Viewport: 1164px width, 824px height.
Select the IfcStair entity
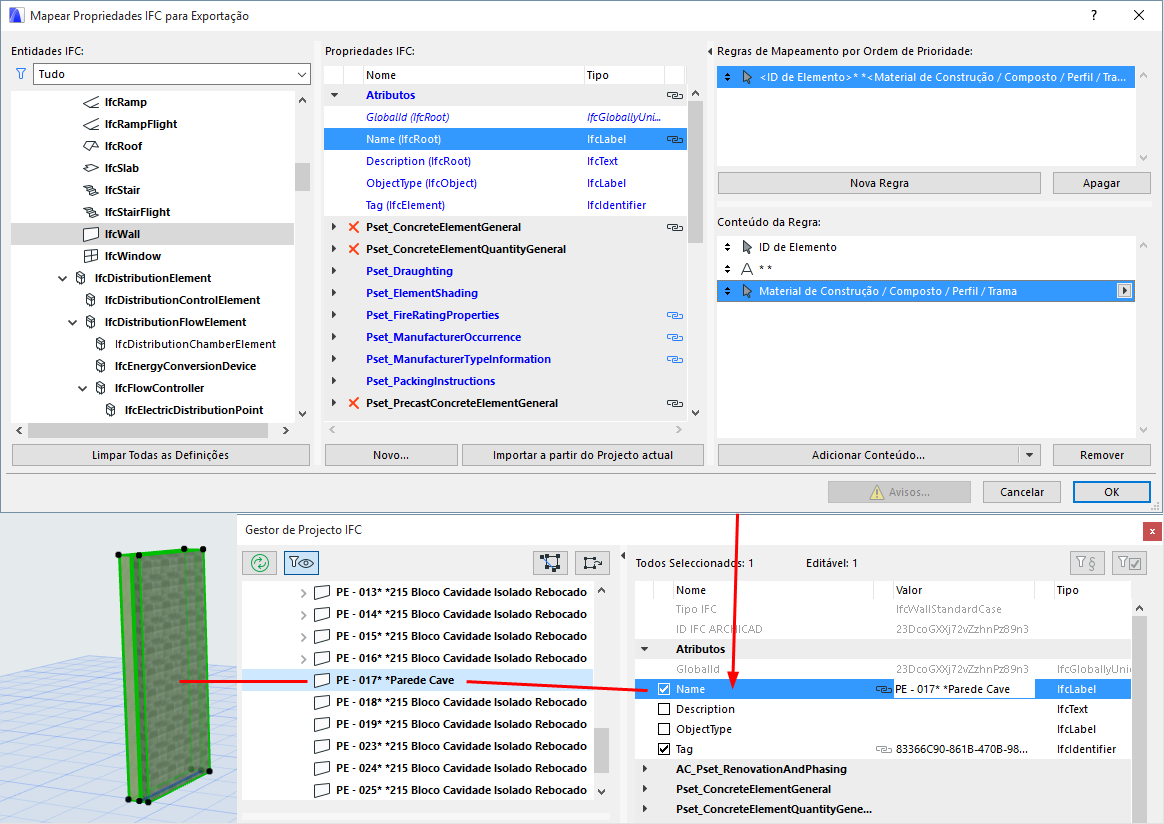pos(122,190)
